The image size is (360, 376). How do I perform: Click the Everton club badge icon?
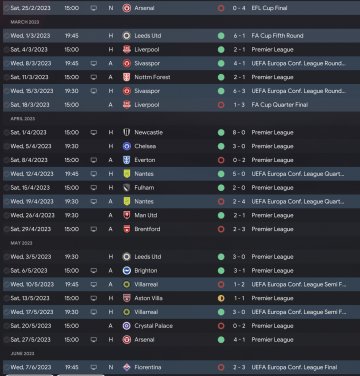[x=127, y=160]
